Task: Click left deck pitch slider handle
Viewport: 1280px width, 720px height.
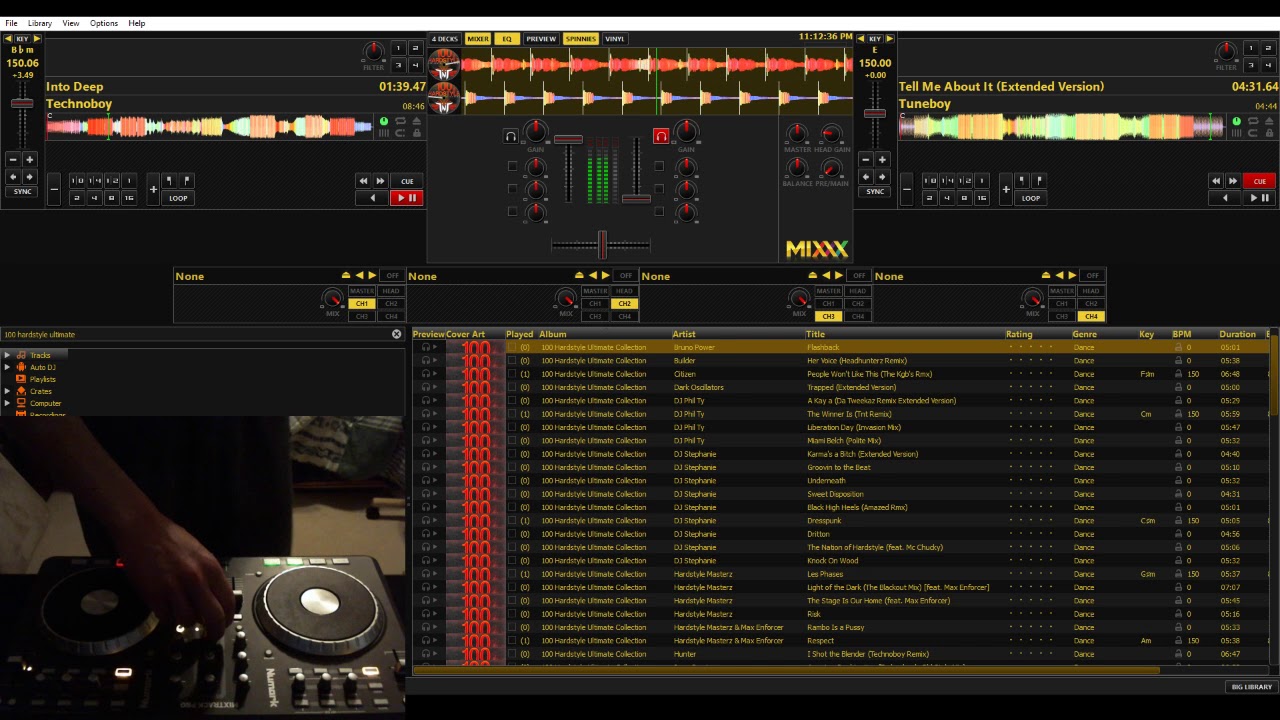Action: point(22,103)
